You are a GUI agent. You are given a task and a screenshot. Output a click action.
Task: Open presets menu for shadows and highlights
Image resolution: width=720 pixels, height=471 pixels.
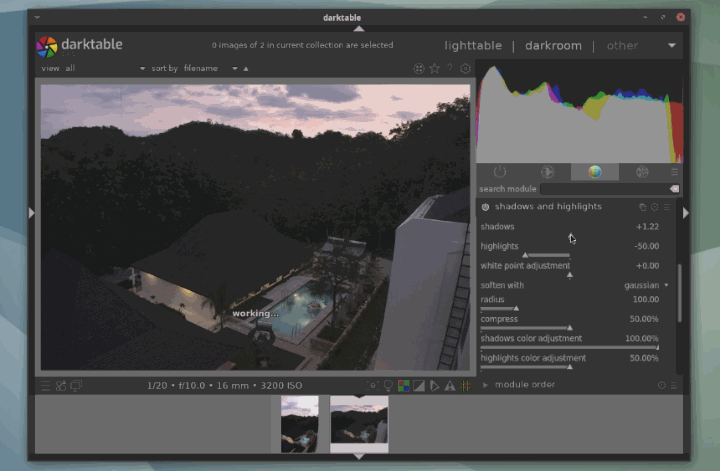[667, 207]
